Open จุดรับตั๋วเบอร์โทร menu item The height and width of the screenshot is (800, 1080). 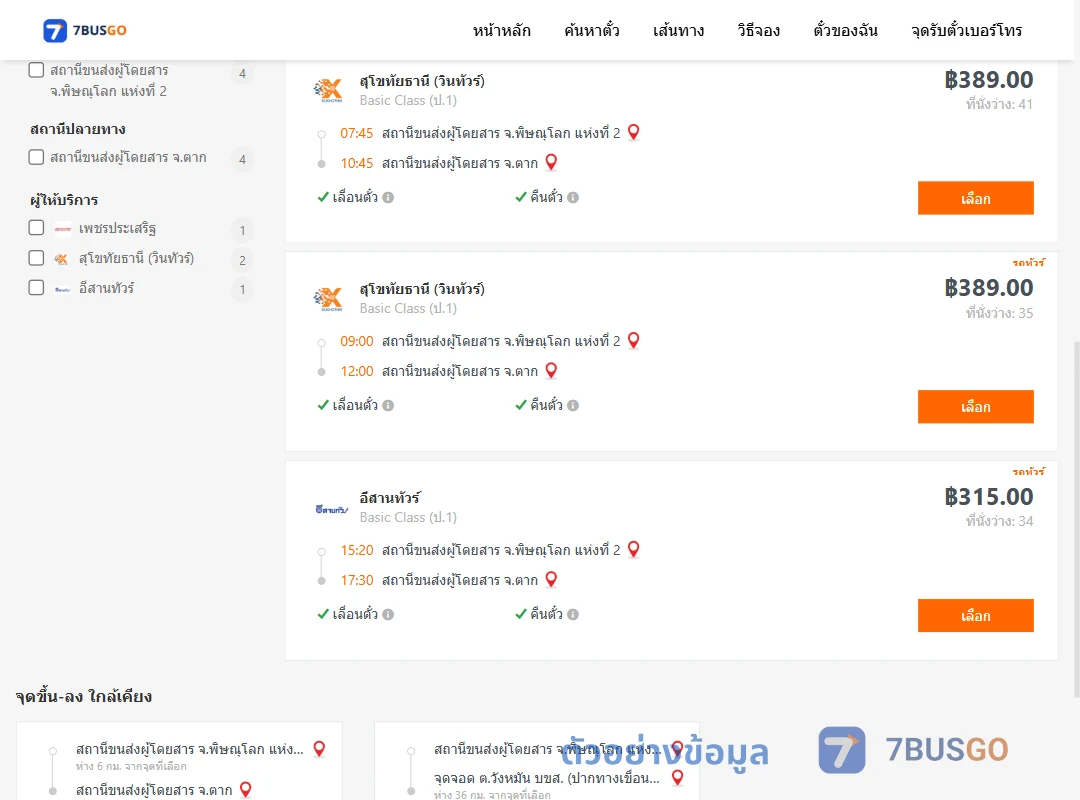[x=966, y=30]
